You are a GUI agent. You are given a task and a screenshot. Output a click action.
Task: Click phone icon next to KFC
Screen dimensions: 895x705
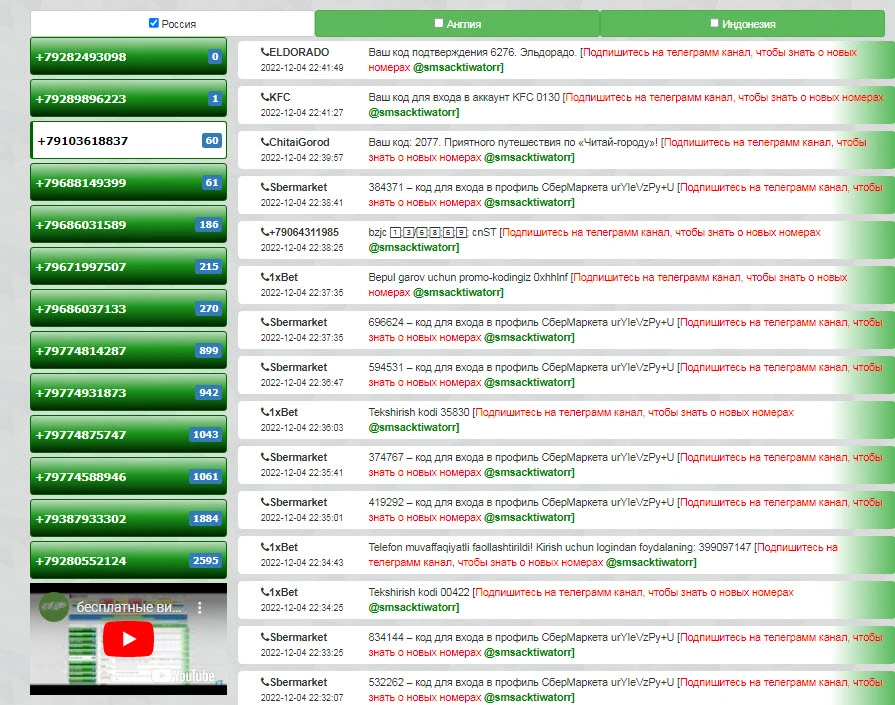tap(265, 97)
